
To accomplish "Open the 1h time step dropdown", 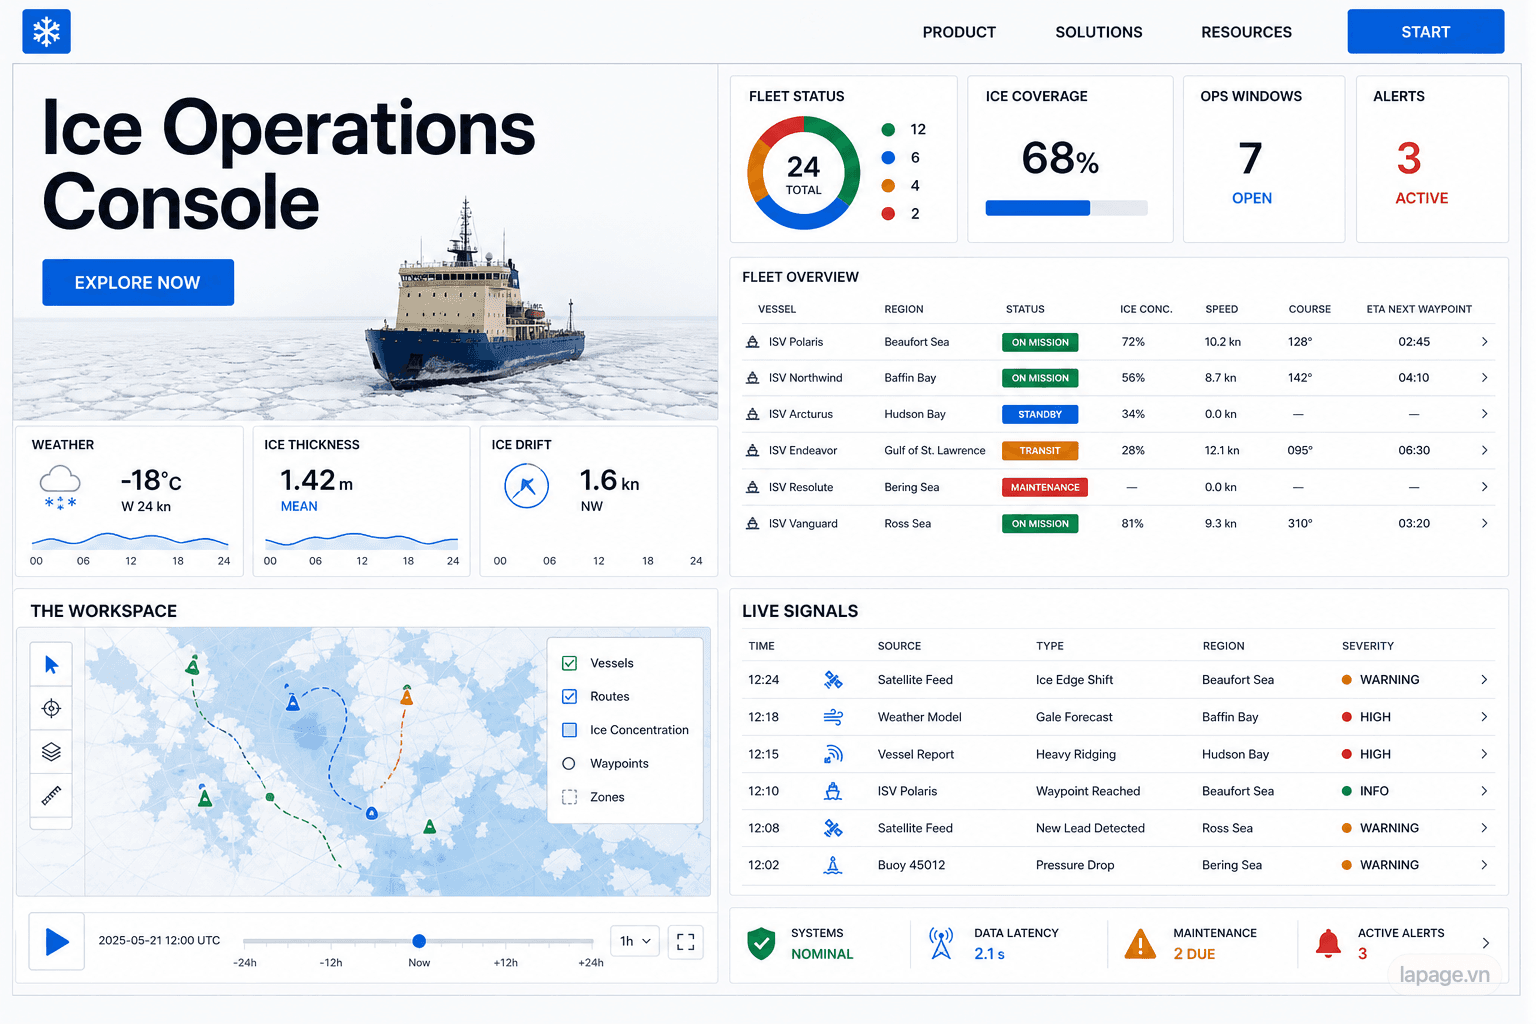I will pos(635,941).
